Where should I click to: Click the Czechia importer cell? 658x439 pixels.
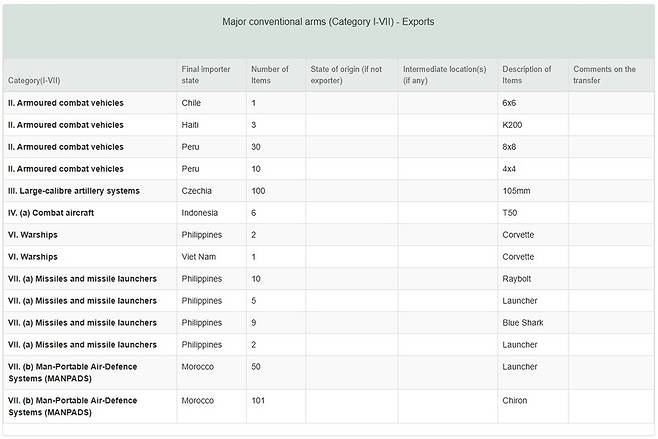click(x=196, y=191)
